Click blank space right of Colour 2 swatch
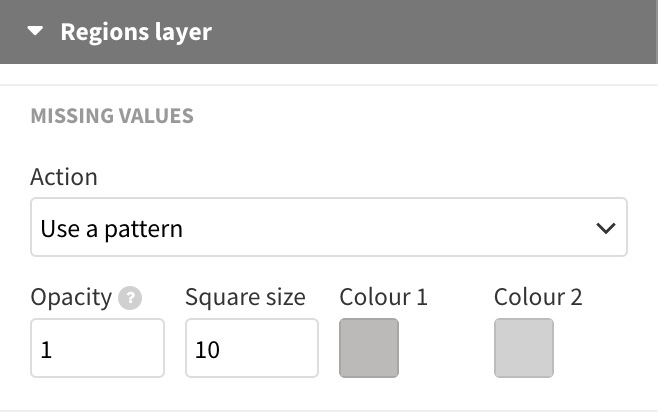Image resolution: width=658 pixels, height=416 pixels. (x=604, y=348)
